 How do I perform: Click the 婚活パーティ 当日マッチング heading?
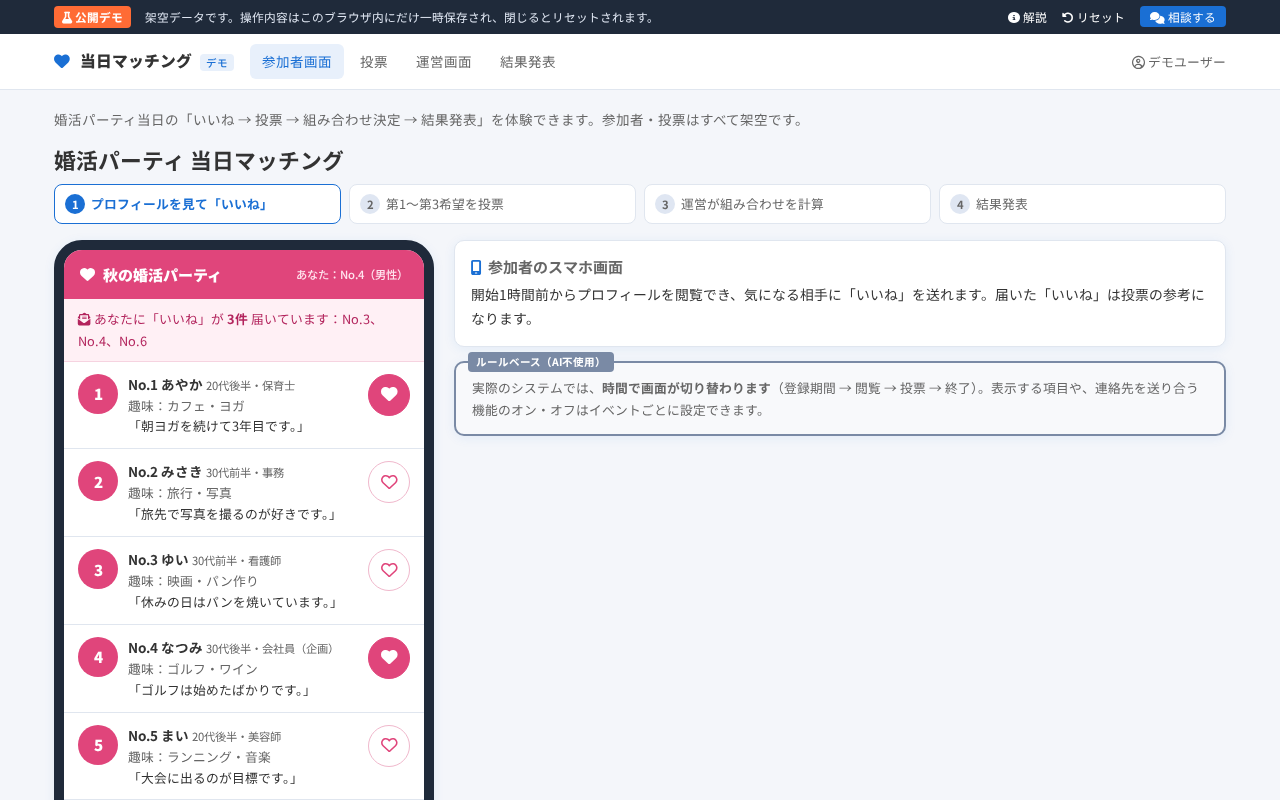198,161
